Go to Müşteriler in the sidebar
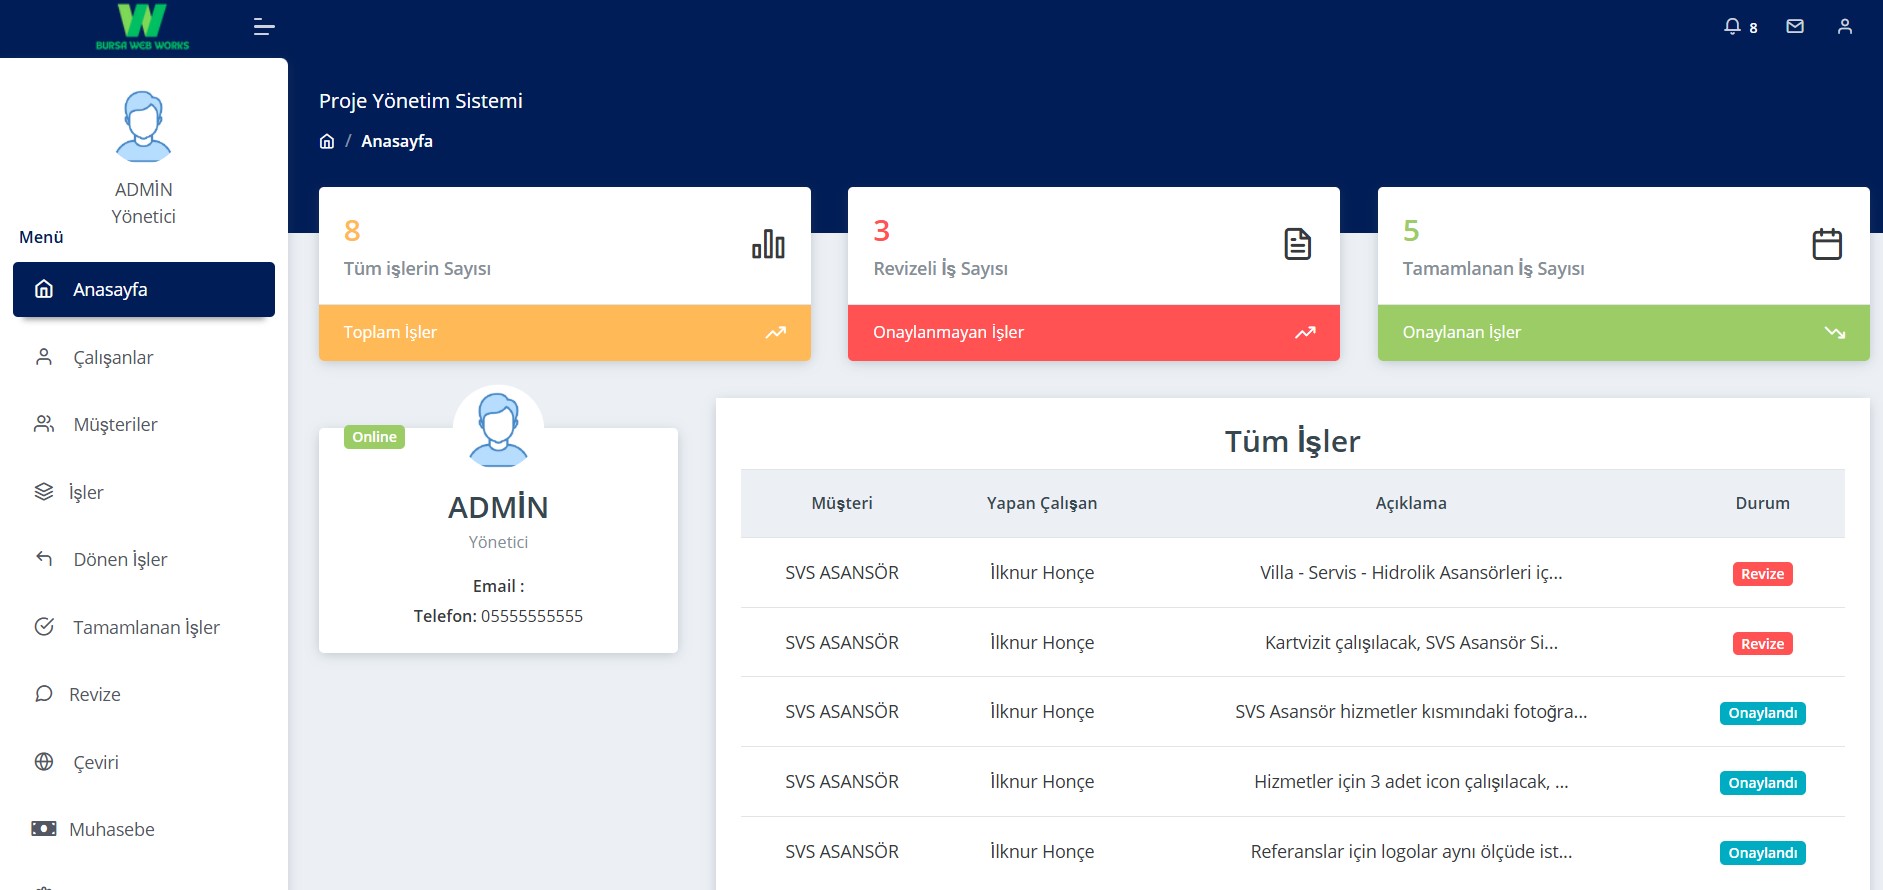The height and width of the screenshot is (890, 1883). point(115,424)
